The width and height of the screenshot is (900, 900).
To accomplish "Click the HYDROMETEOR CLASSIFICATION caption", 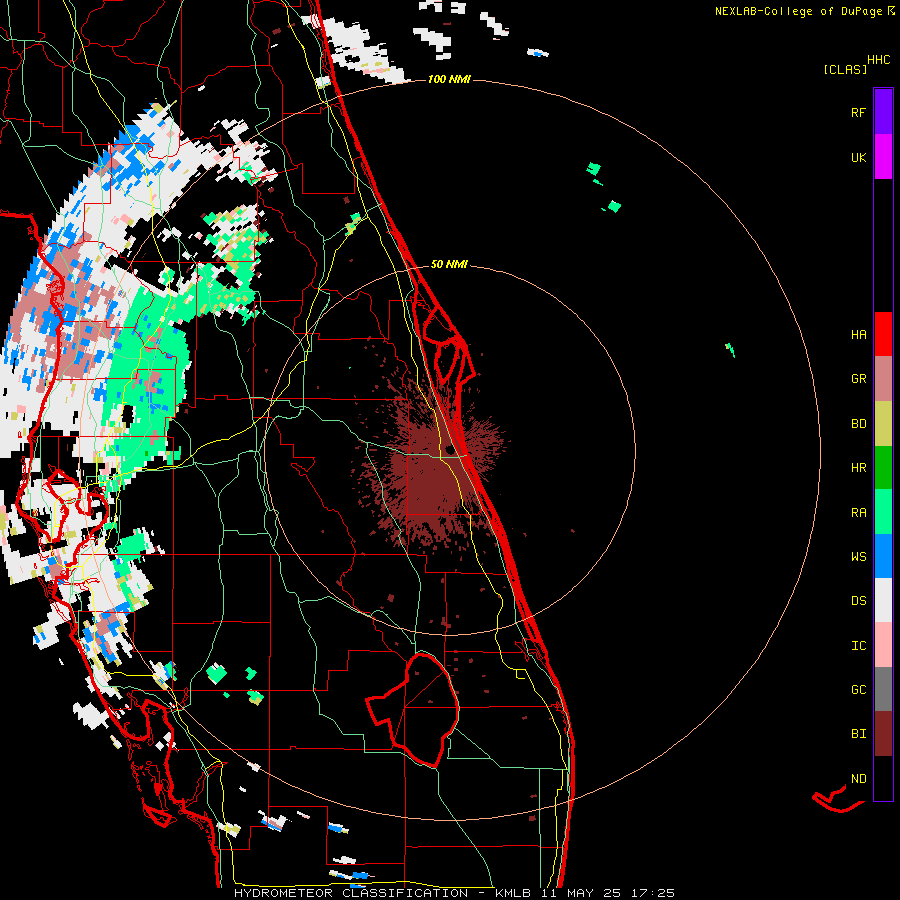I will (351, 893).
